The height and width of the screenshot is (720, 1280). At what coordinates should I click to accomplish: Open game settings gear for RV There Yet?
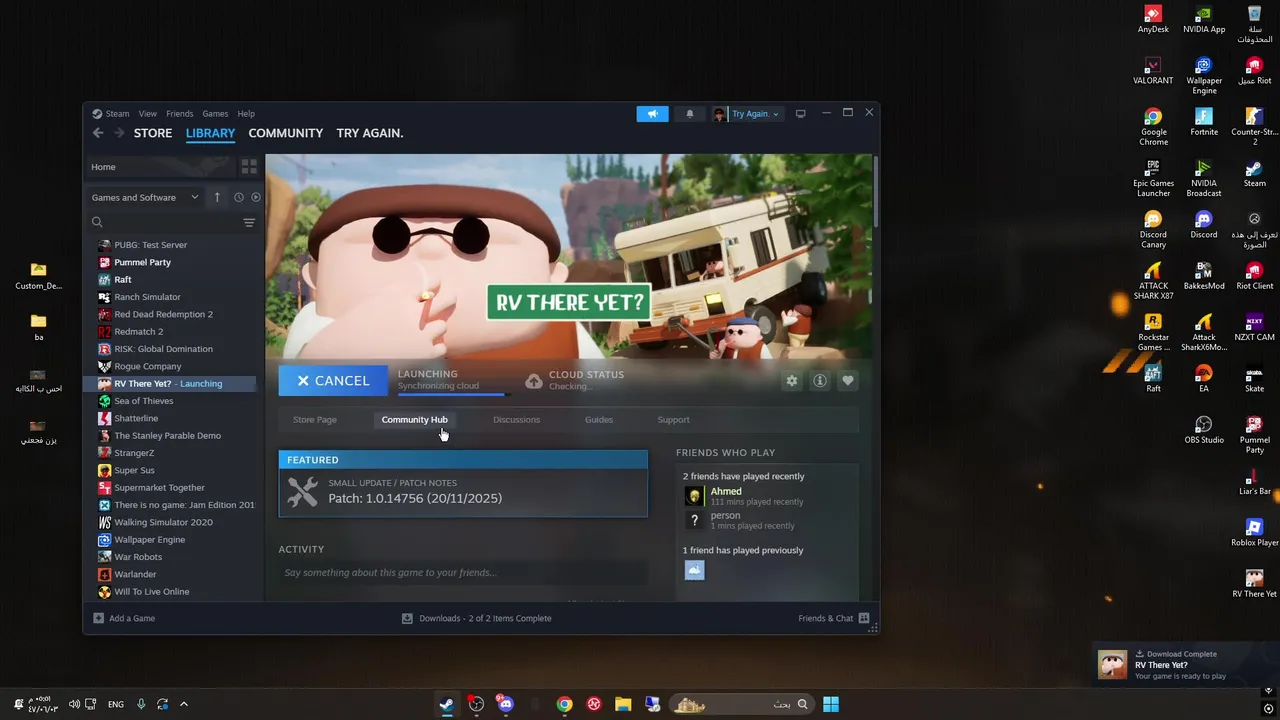792,381
